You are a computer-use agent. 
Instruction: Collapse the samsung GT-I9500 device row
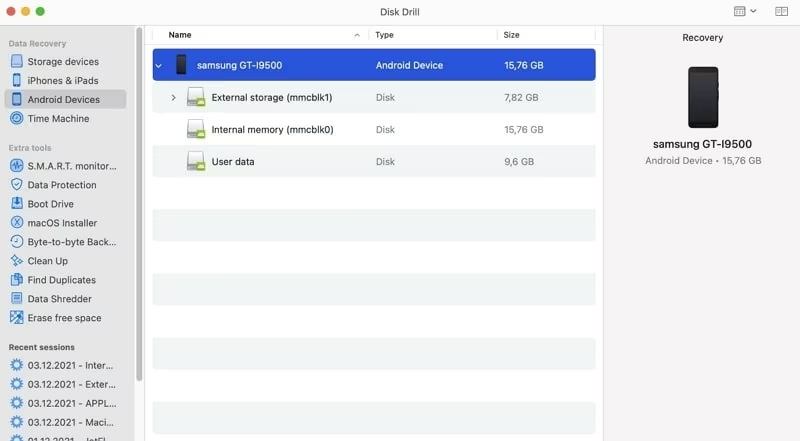pyautogui.click(x=158, y=66)
